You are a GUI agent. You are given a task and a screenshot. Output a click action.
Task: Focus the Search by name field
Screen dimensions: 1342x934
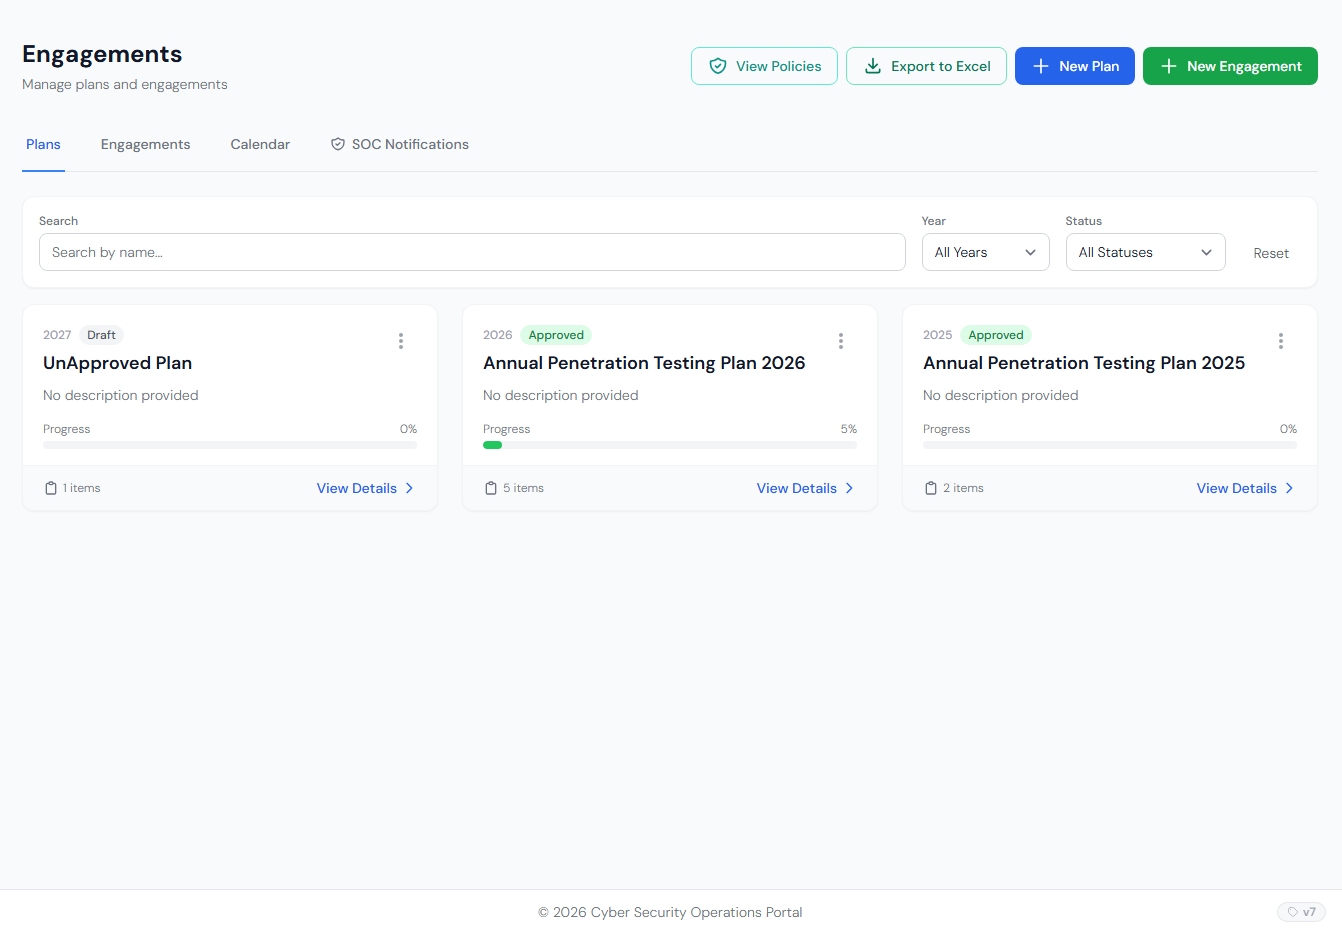pos(472,252)
